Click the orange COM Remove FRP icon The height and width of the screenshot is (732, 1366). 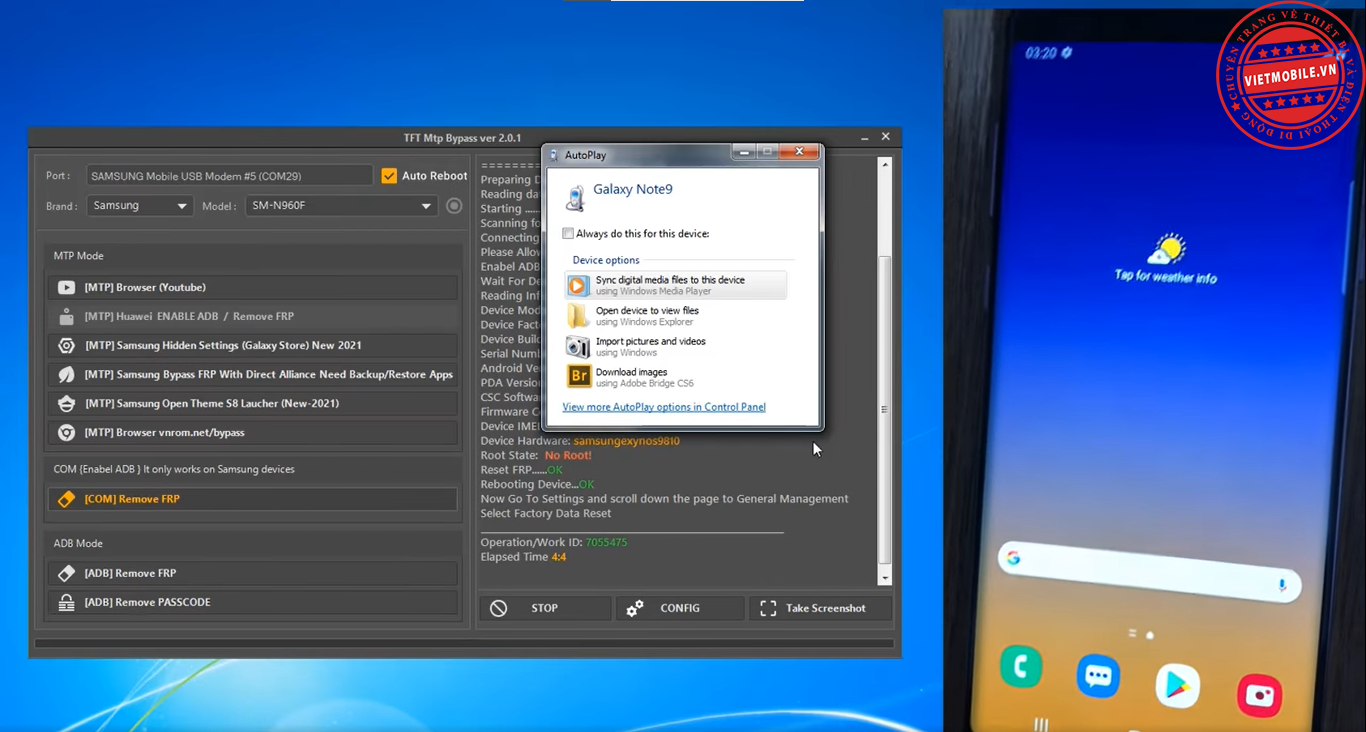pyautogui.click(x=66, y=499)
